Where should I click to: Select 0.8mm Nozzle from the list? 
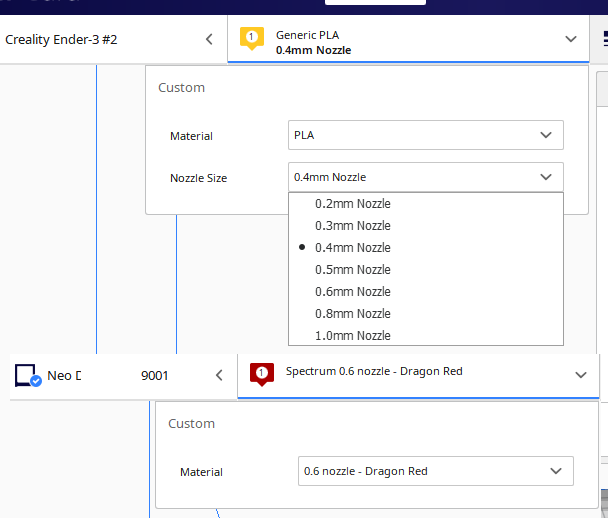pyautogui.click(x=426, y=314)
